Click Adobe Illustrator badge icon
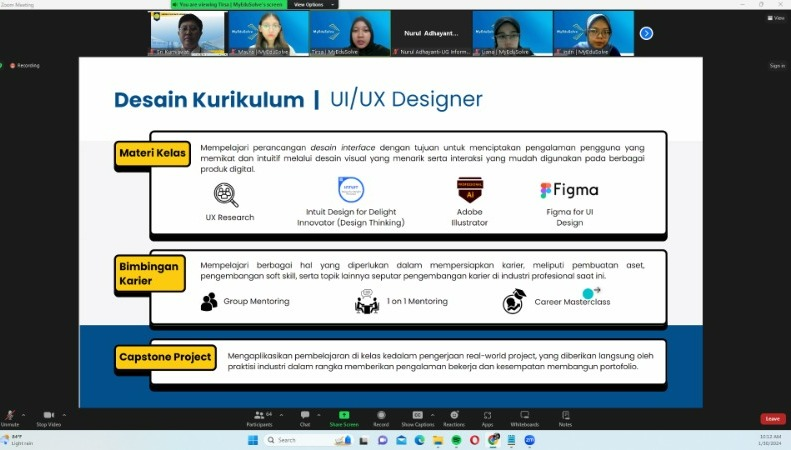791x450 pixels. pyautogui.click(x=470, y=190)
